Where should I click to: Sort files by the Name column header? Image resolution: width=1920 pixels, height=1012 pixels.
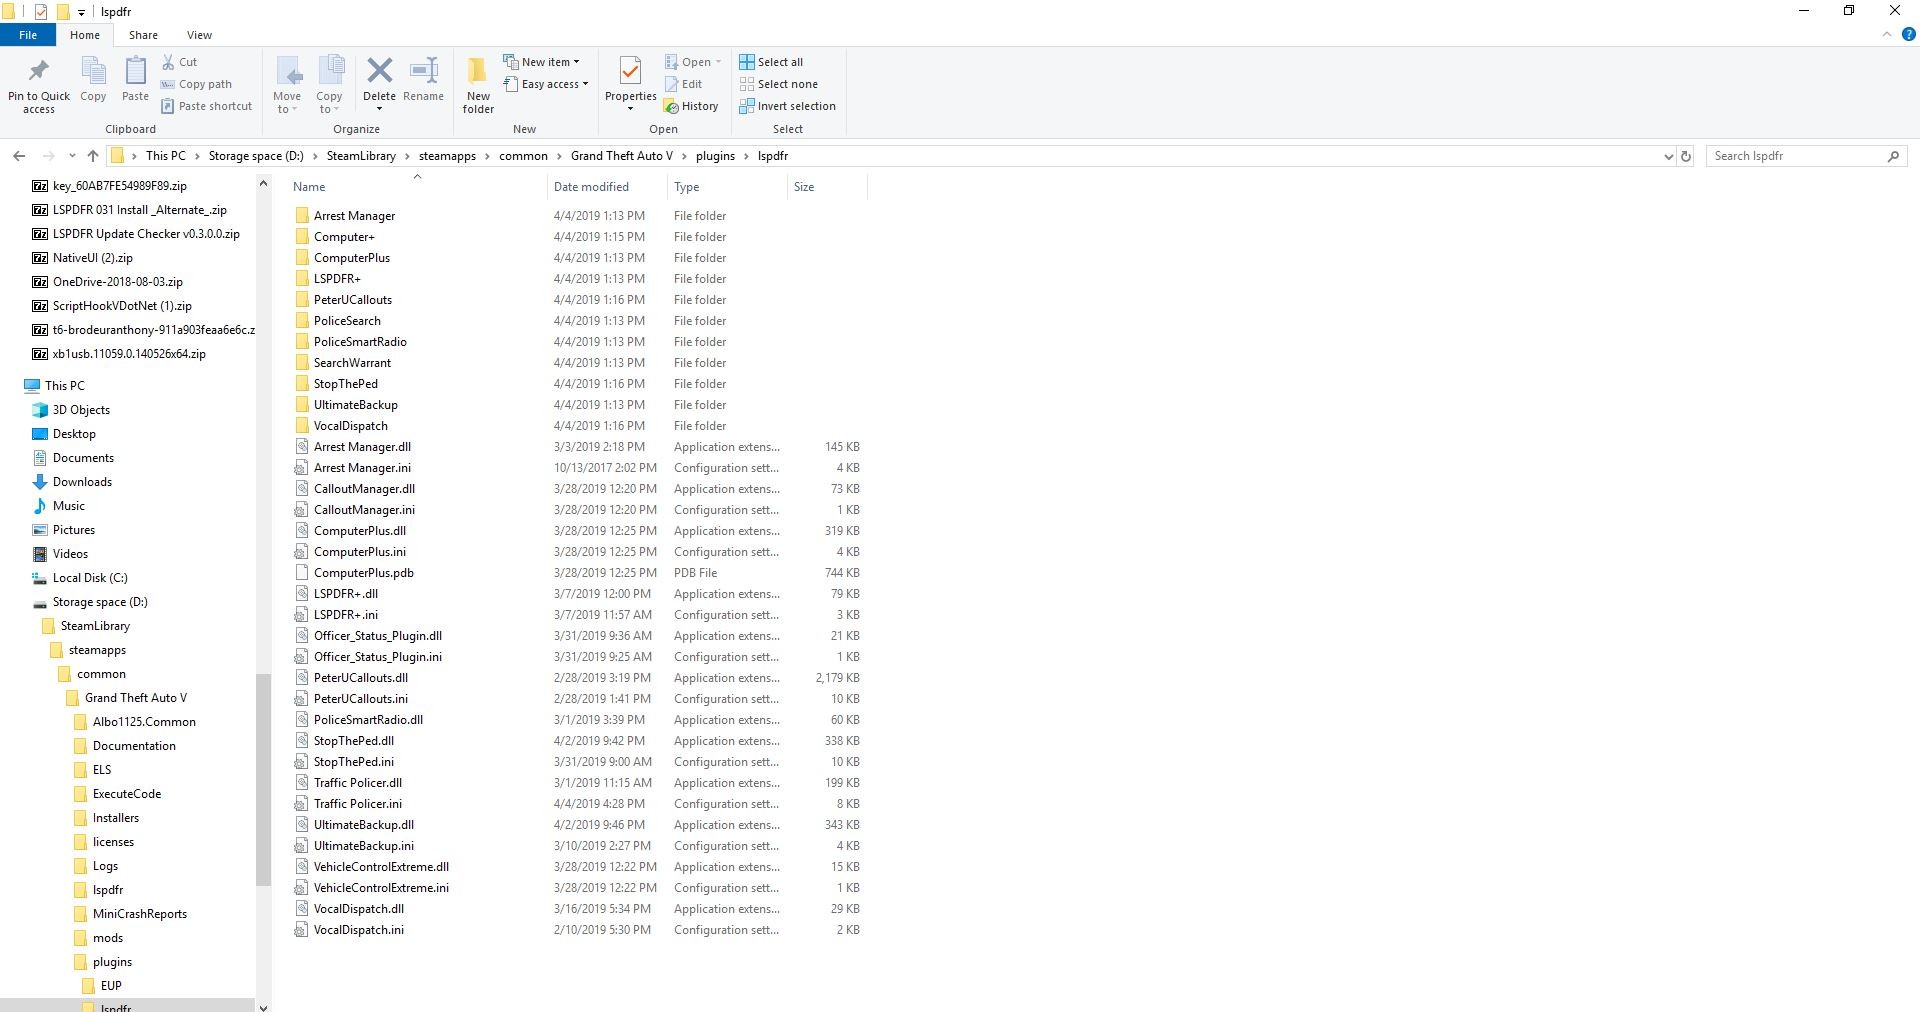pos(418,187)
